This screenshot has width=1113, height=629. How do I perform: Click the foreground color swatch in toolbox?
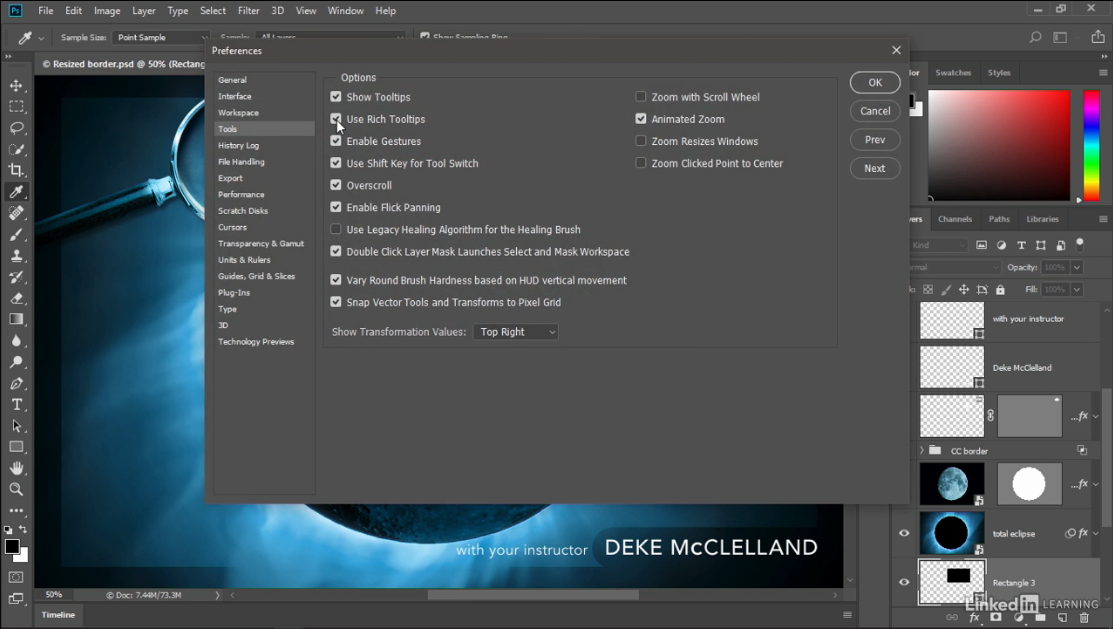[x=11, y=547]
